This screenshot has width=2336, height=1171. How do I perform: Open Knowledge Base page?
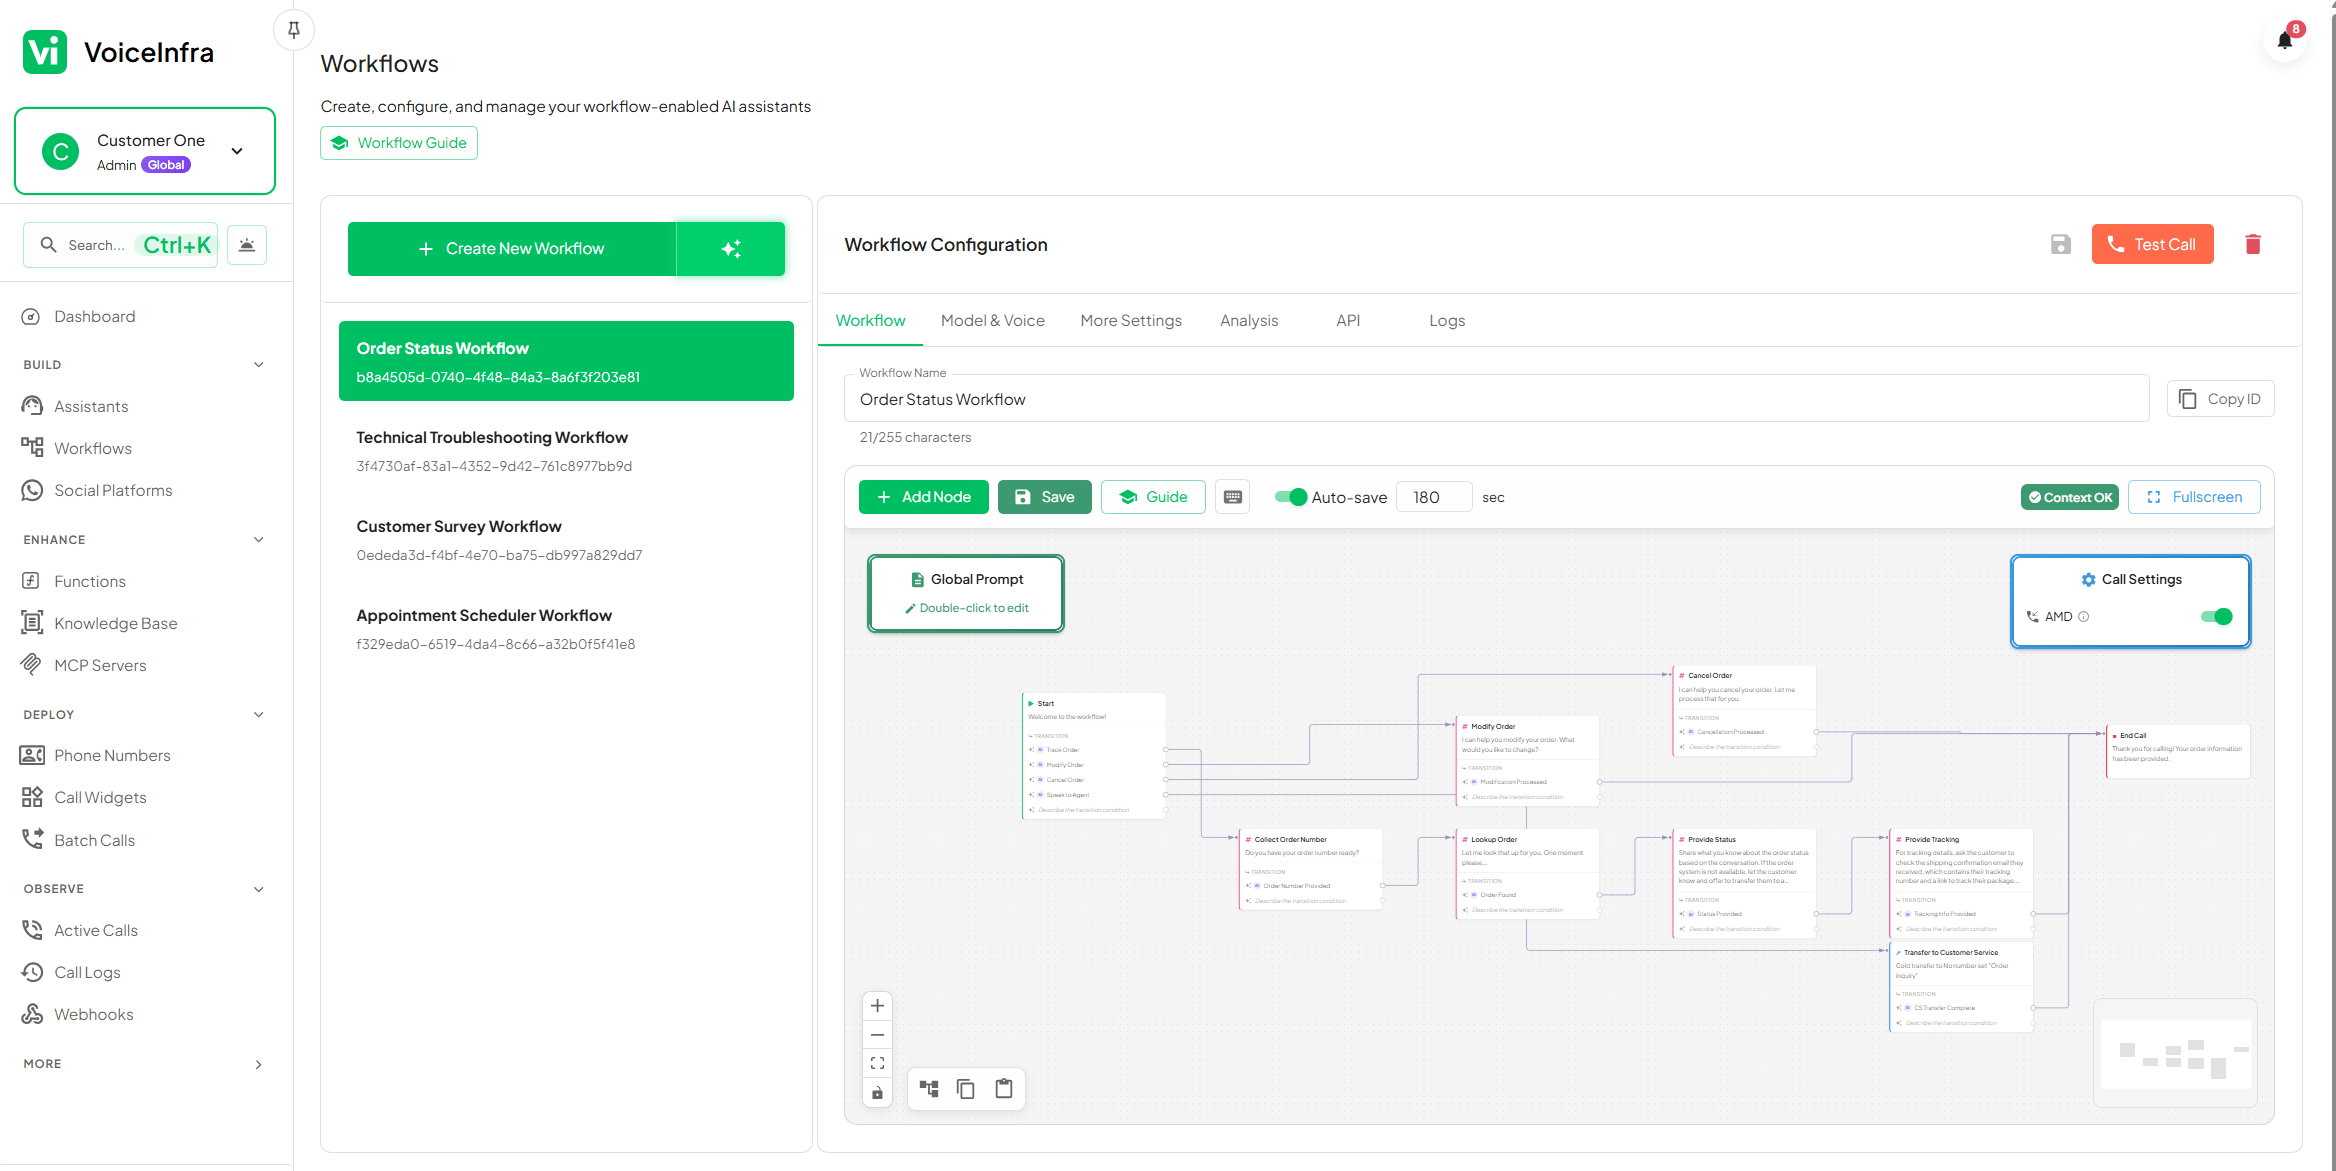point(115,623)
